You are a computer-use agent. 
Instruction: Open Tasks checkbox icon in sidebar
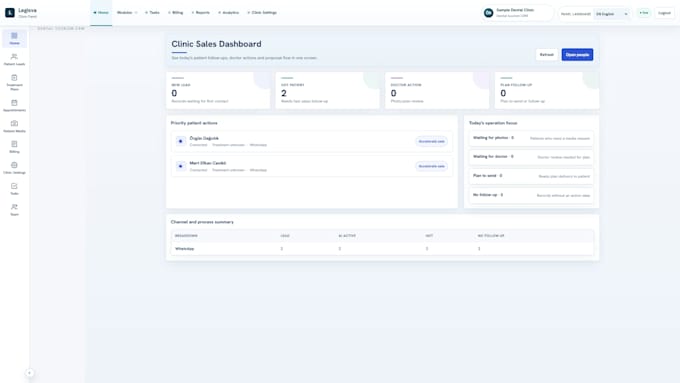coord(14,186)
